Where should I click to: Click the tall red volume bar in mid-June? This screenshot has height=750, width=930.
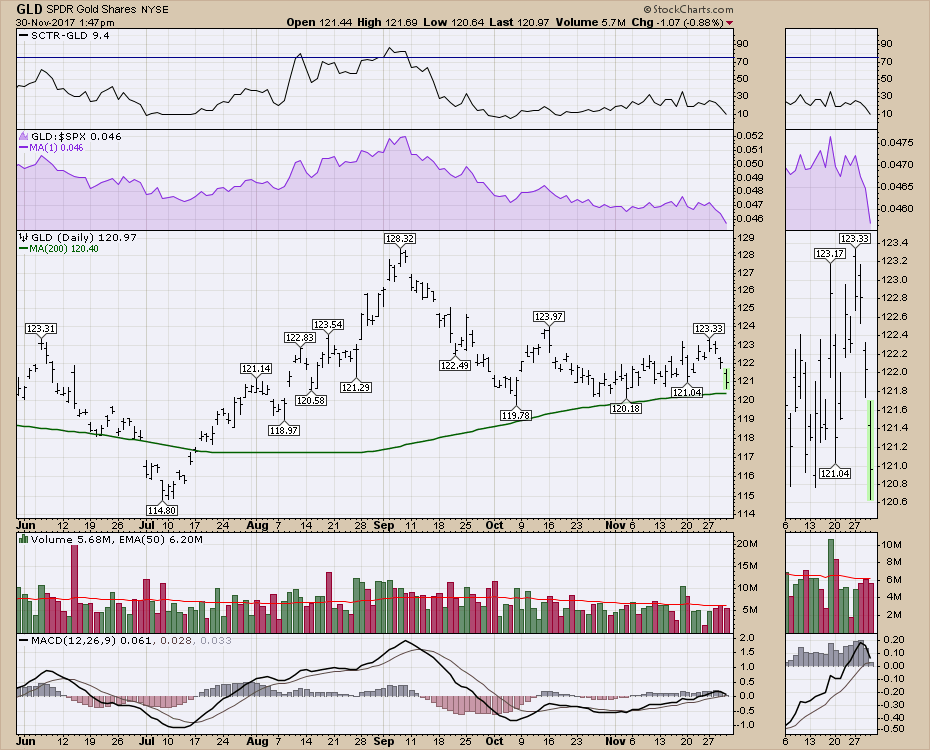pyautogui.click(x=74, y=589)
